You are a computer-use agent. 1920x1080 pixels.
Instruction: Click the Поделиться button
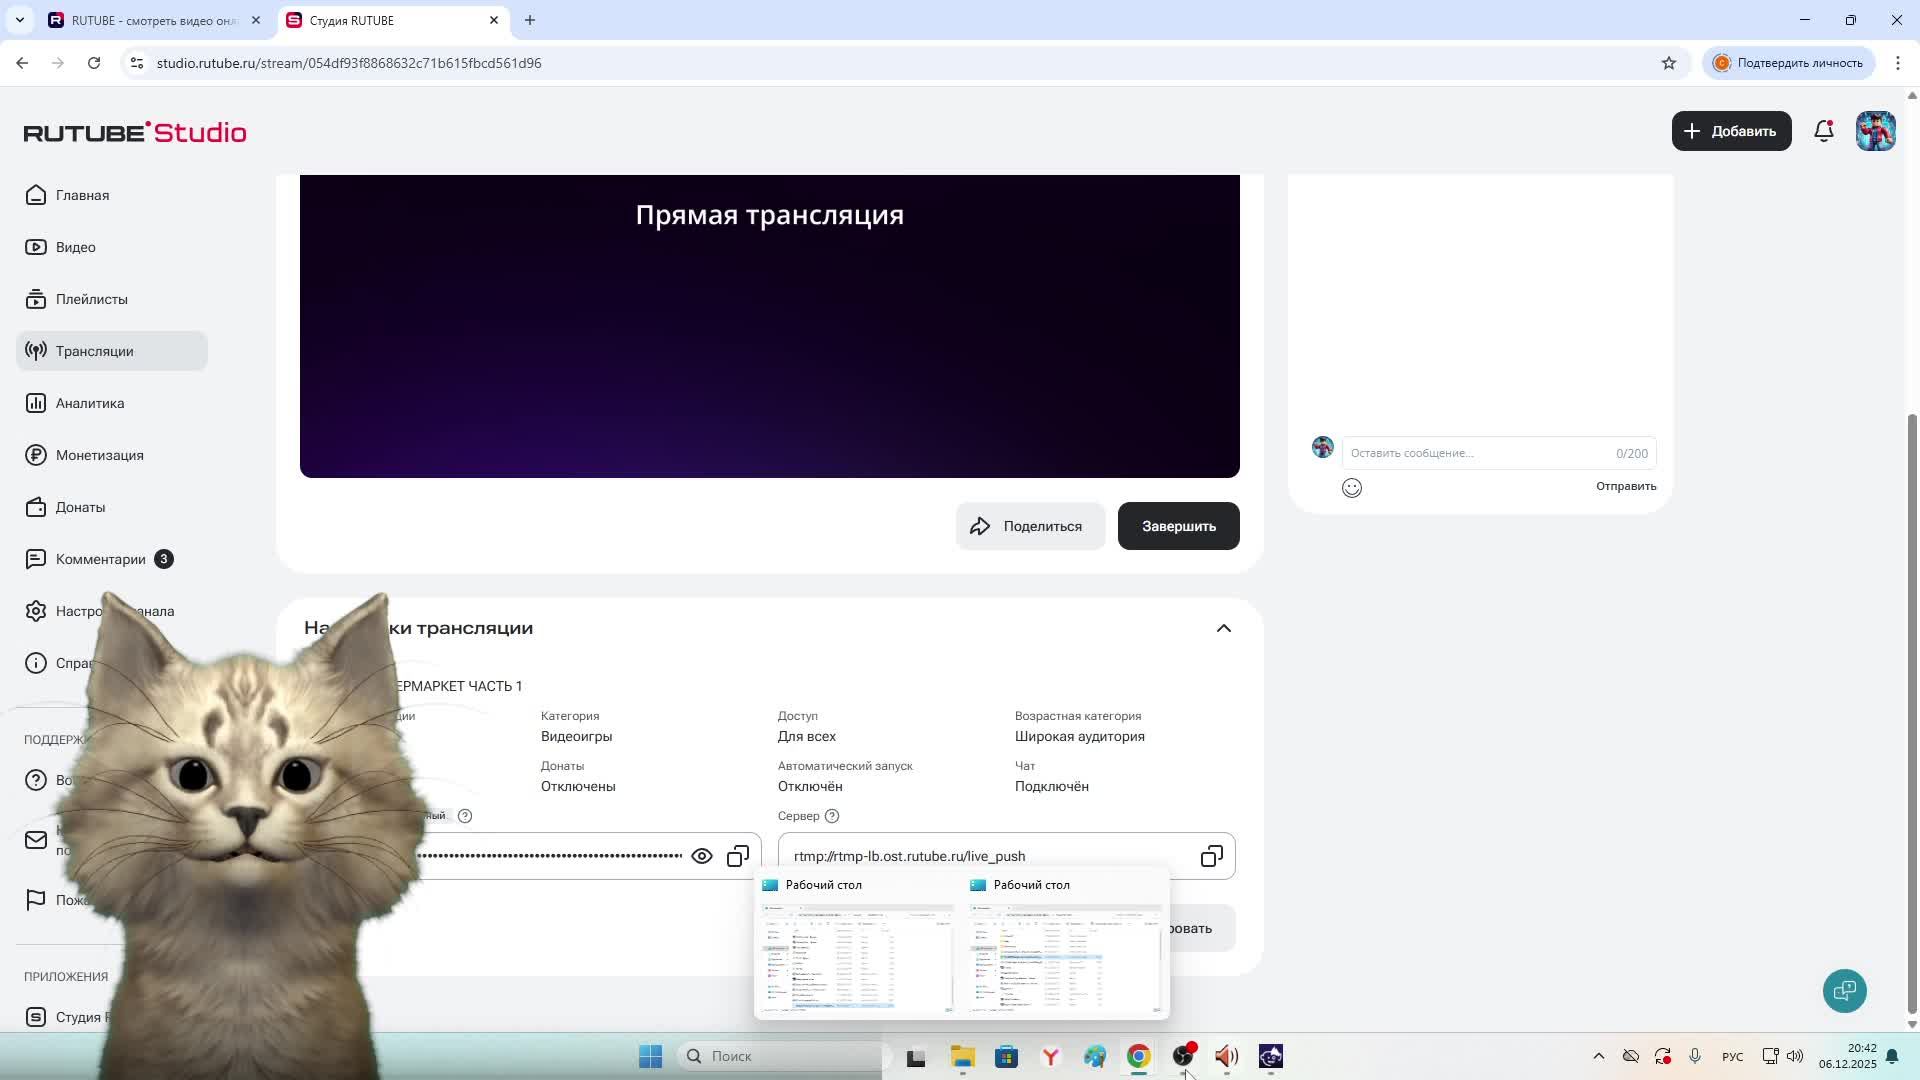click(x=1029, y=526)
